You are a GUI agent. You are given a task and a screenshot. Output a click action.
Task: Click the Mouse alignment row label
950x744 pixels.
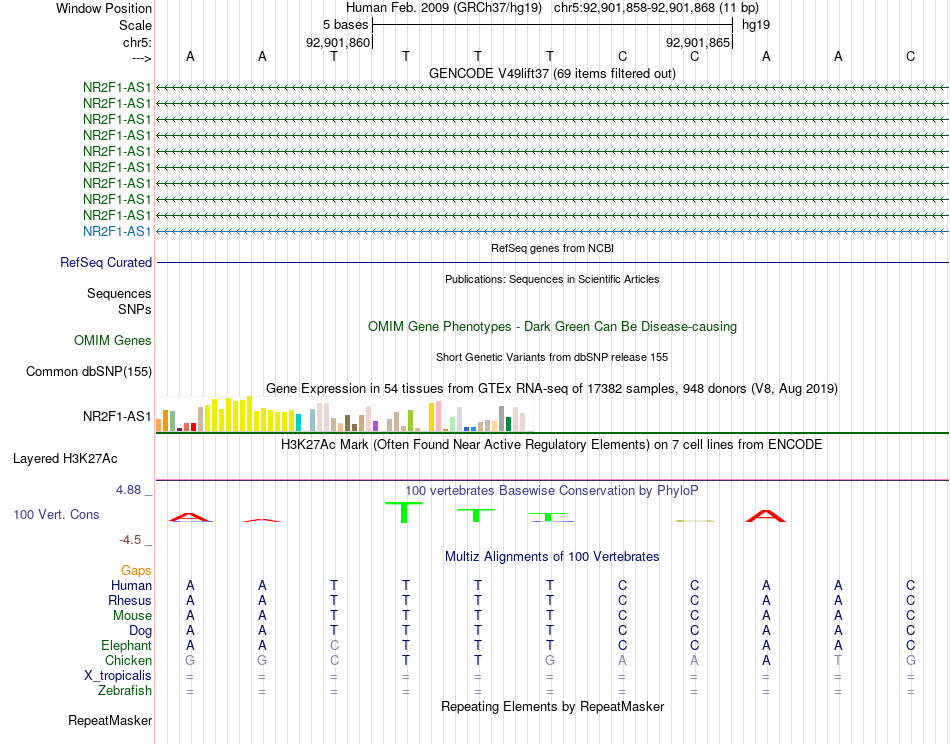tap(132, 616)
